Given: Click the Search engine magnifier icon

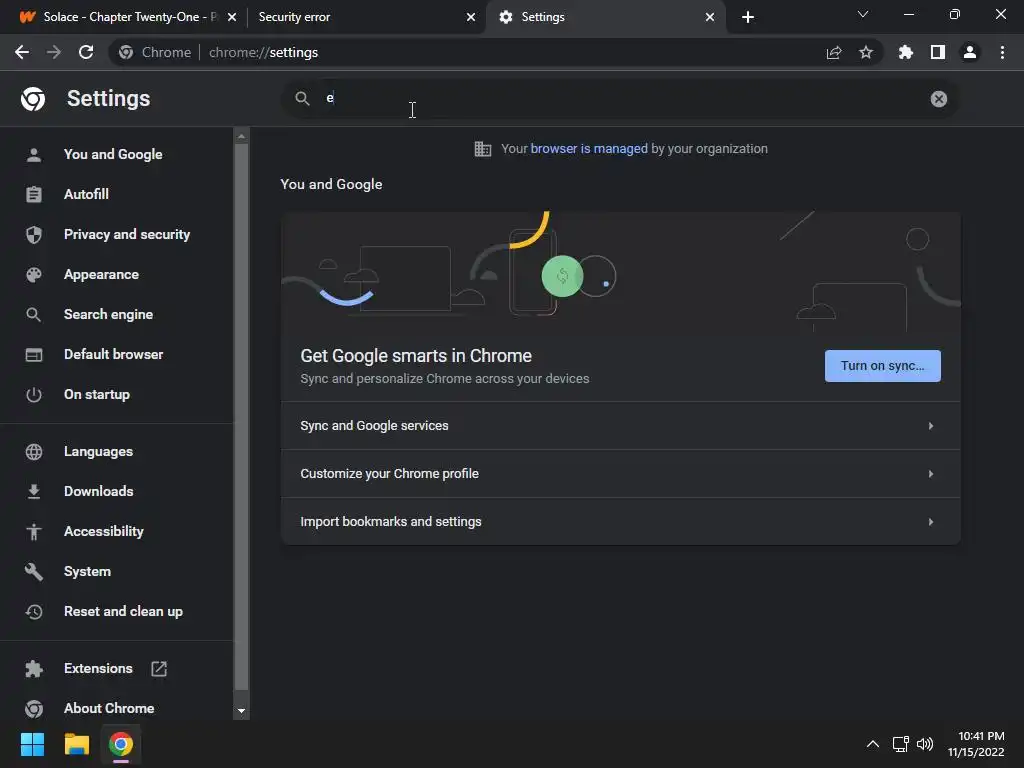Looking at the screenshot, I should point(34,315).
